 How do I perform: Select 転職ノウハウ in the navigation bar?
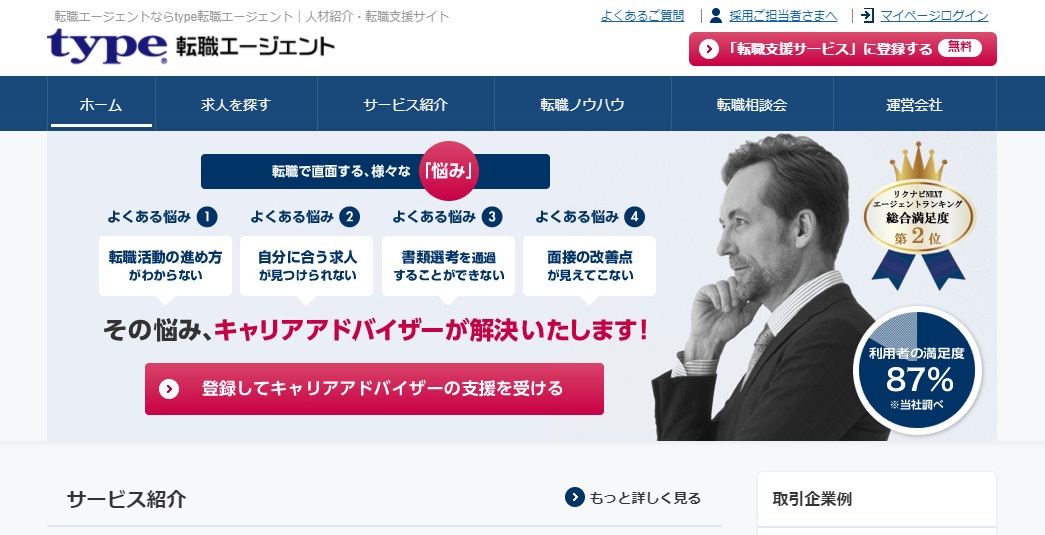582,104
